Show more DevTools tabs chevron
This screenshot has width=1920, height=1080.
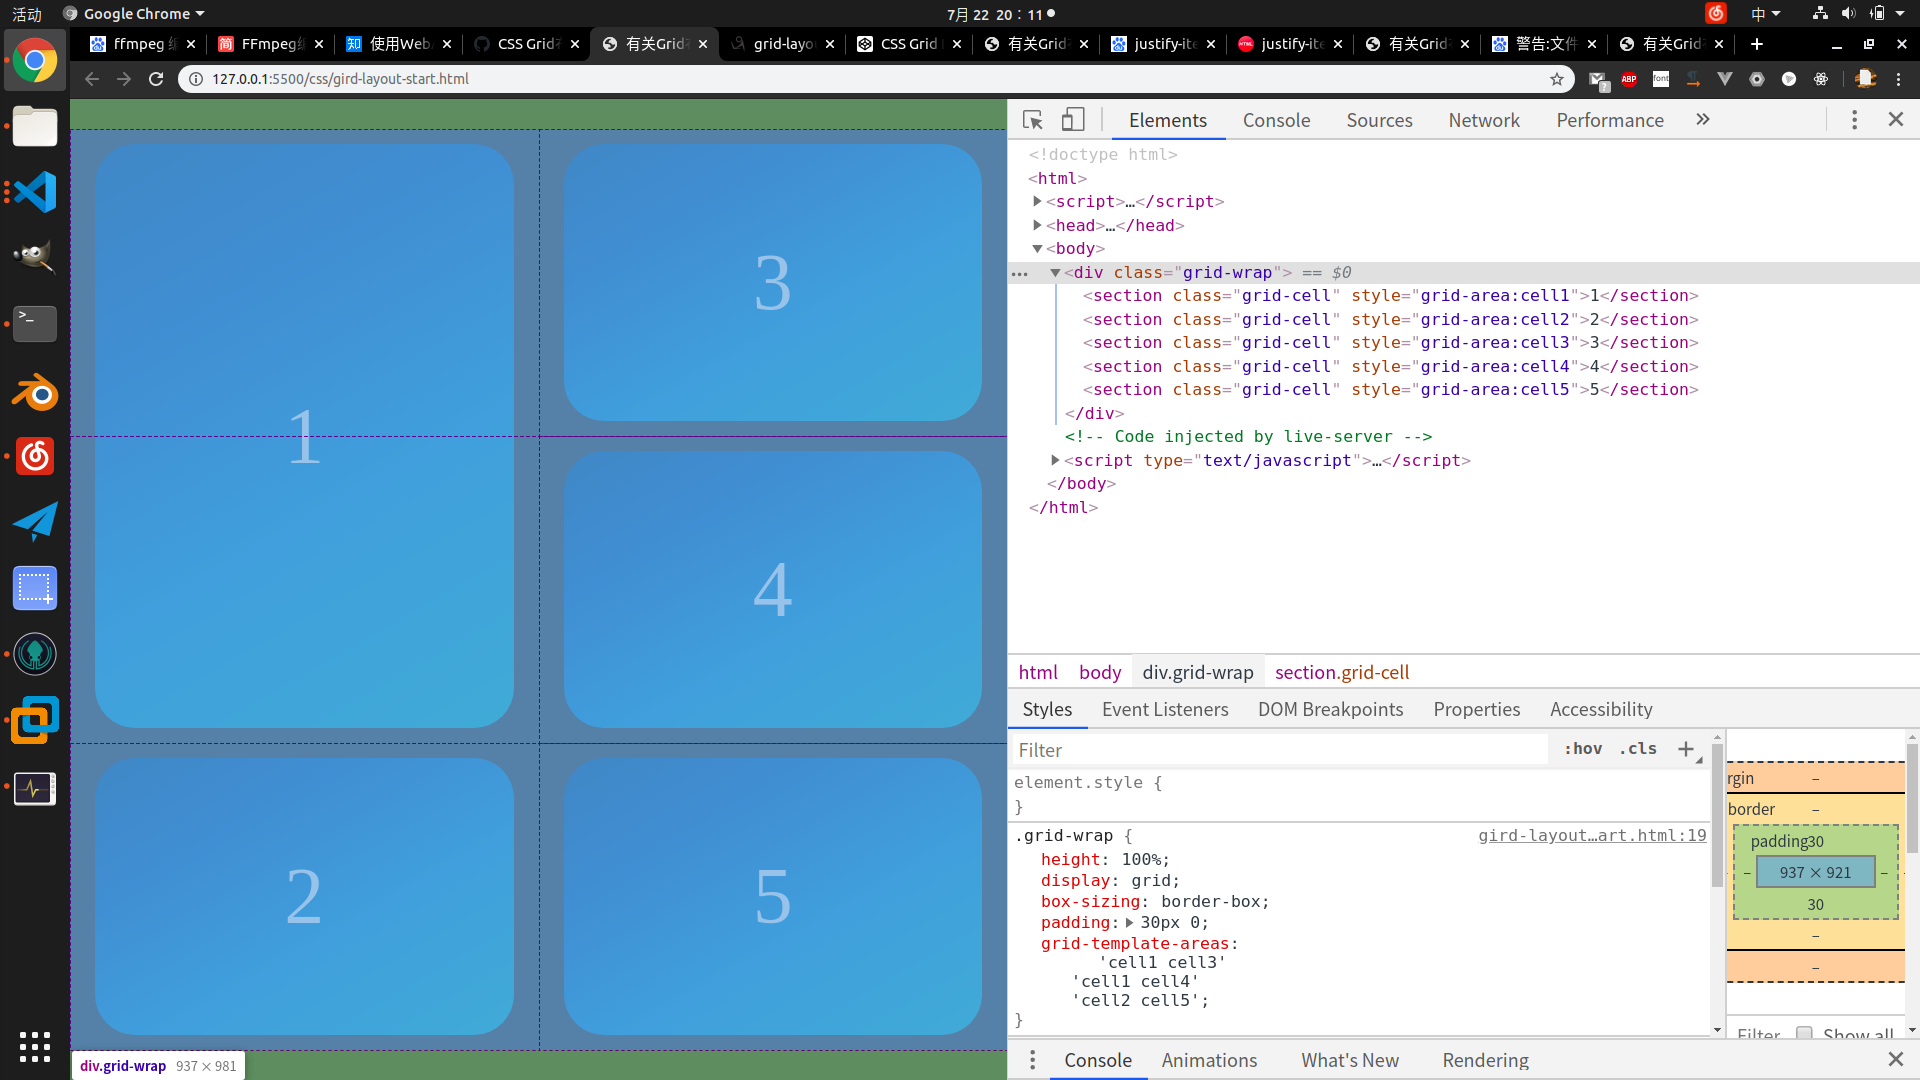(1703, 120)
